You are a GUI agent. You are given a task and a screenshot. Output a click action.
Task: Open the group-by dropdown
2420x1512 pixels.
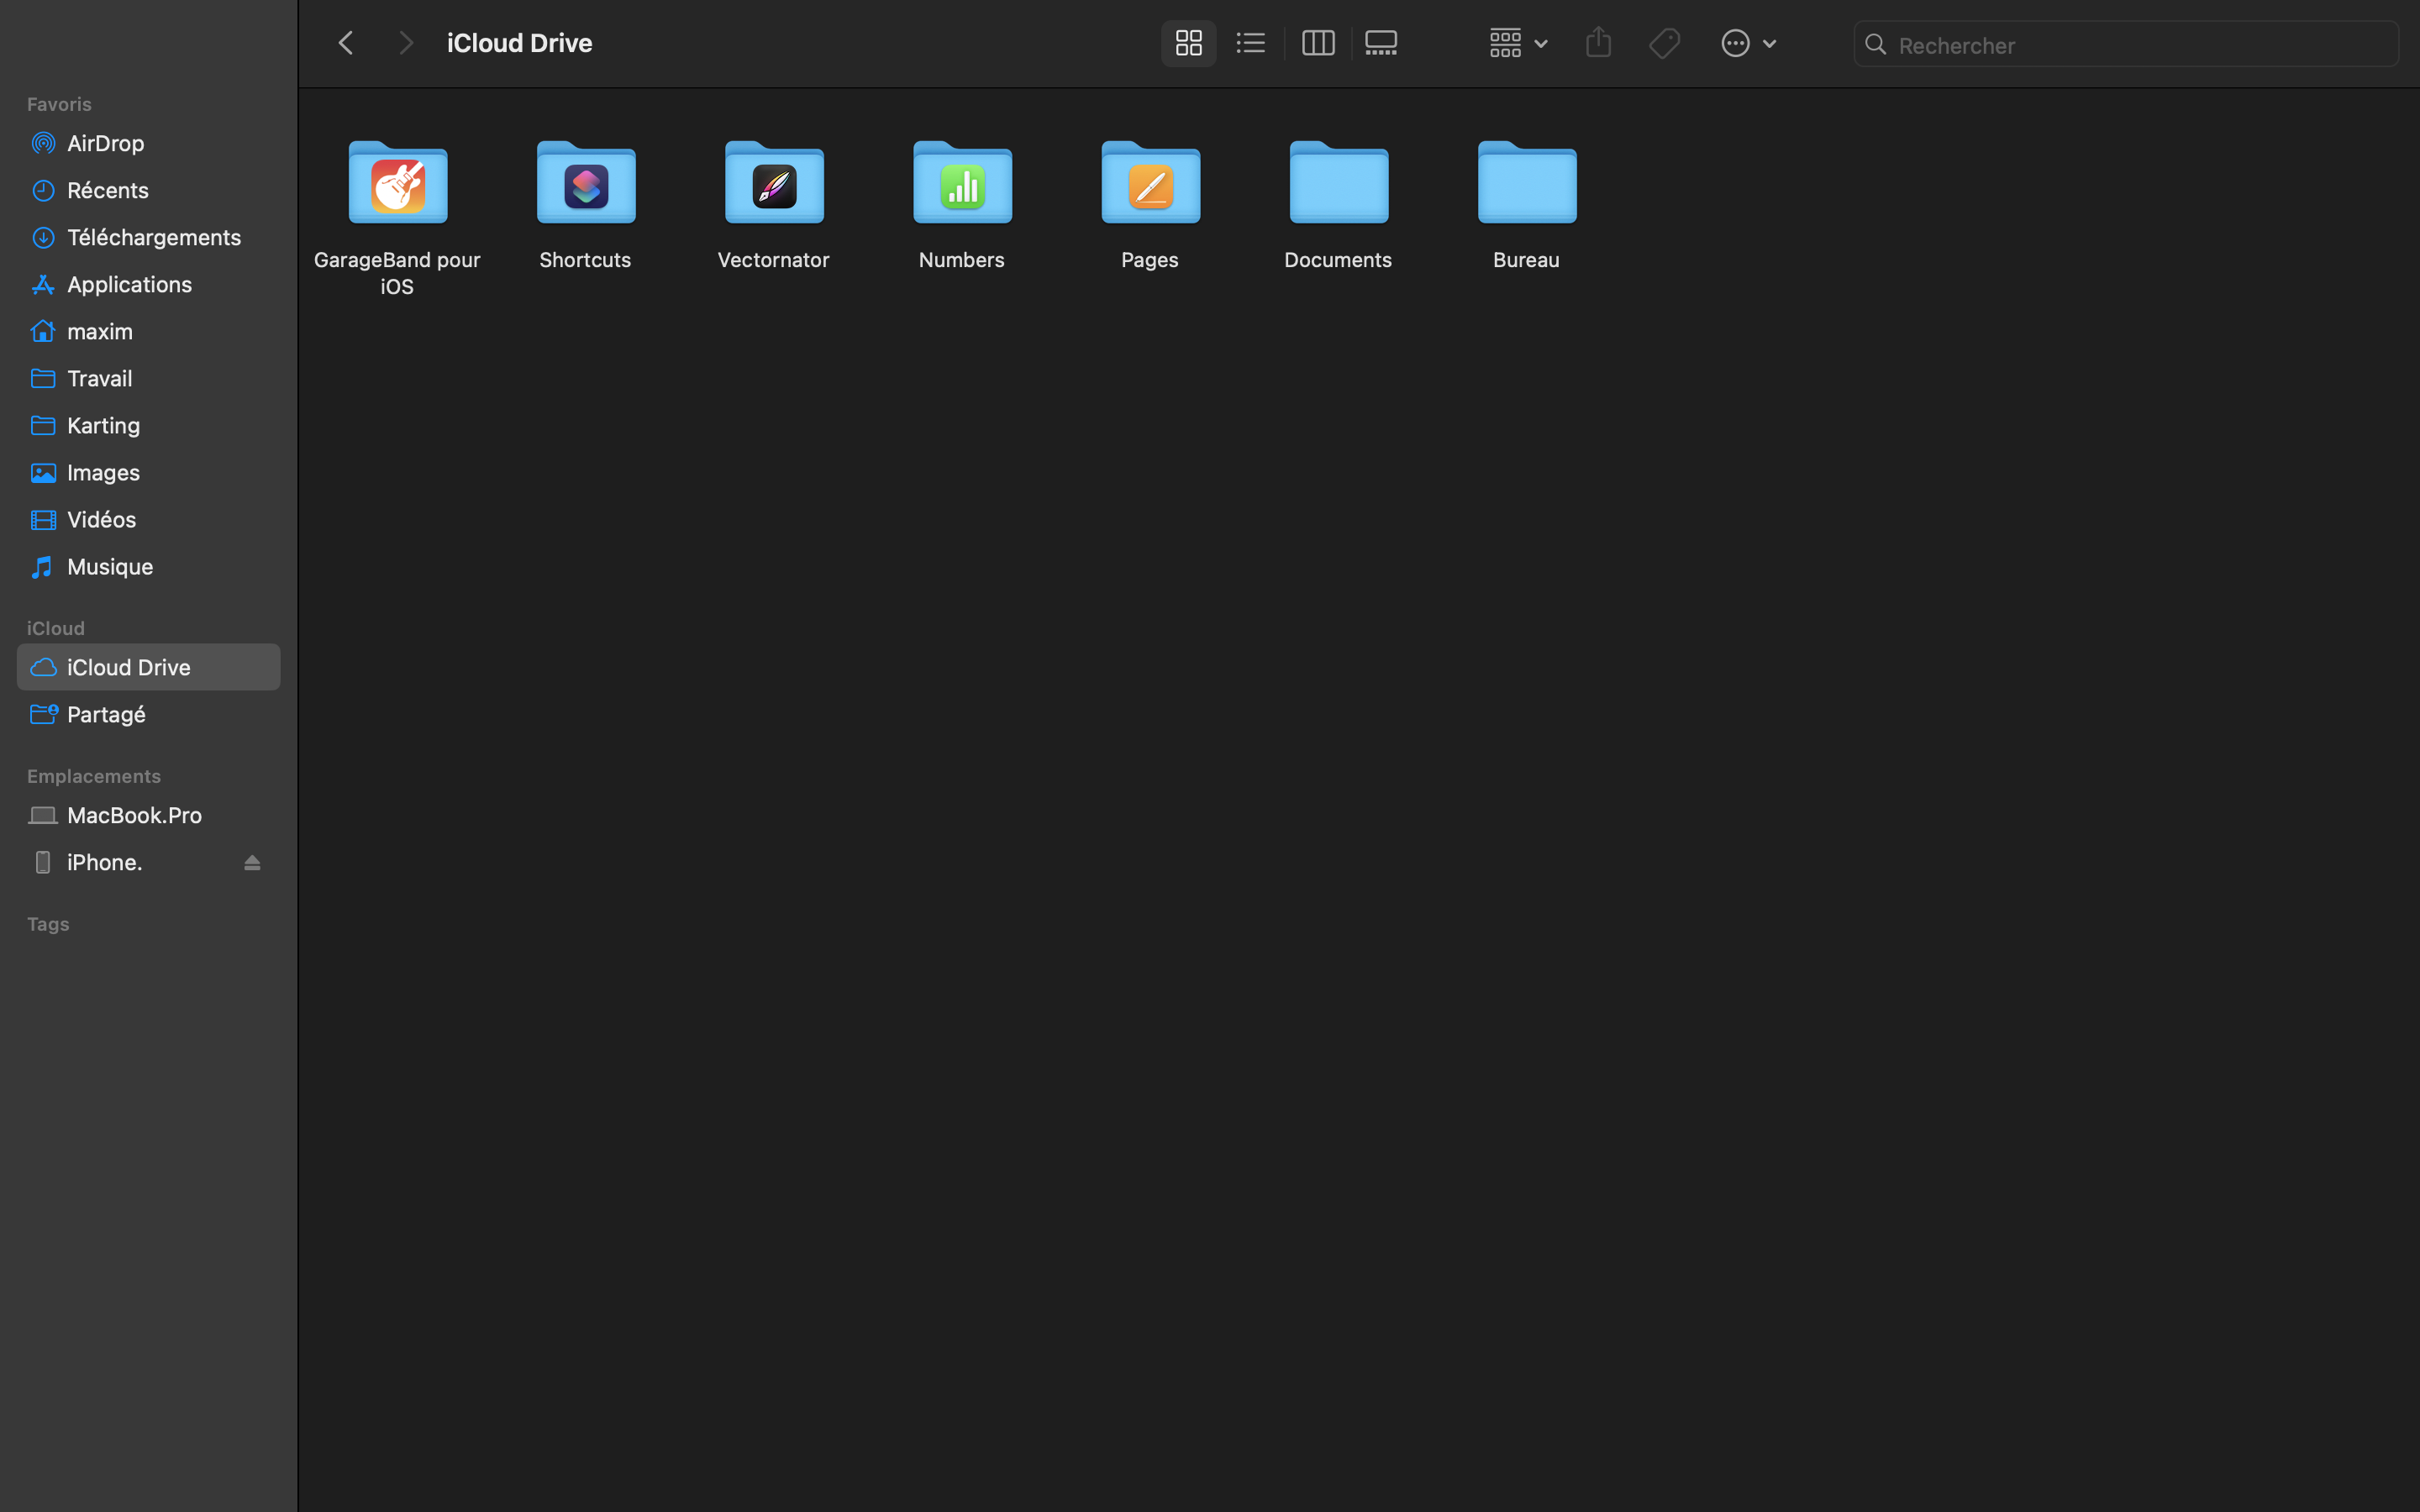[1517, 43]
